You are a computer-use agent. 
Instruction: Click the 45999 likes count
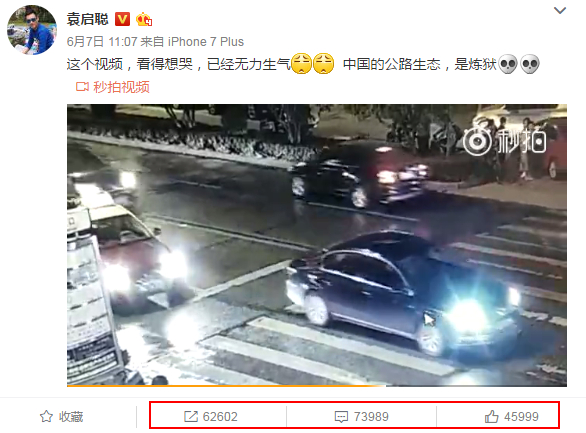[x=521, y=417]
